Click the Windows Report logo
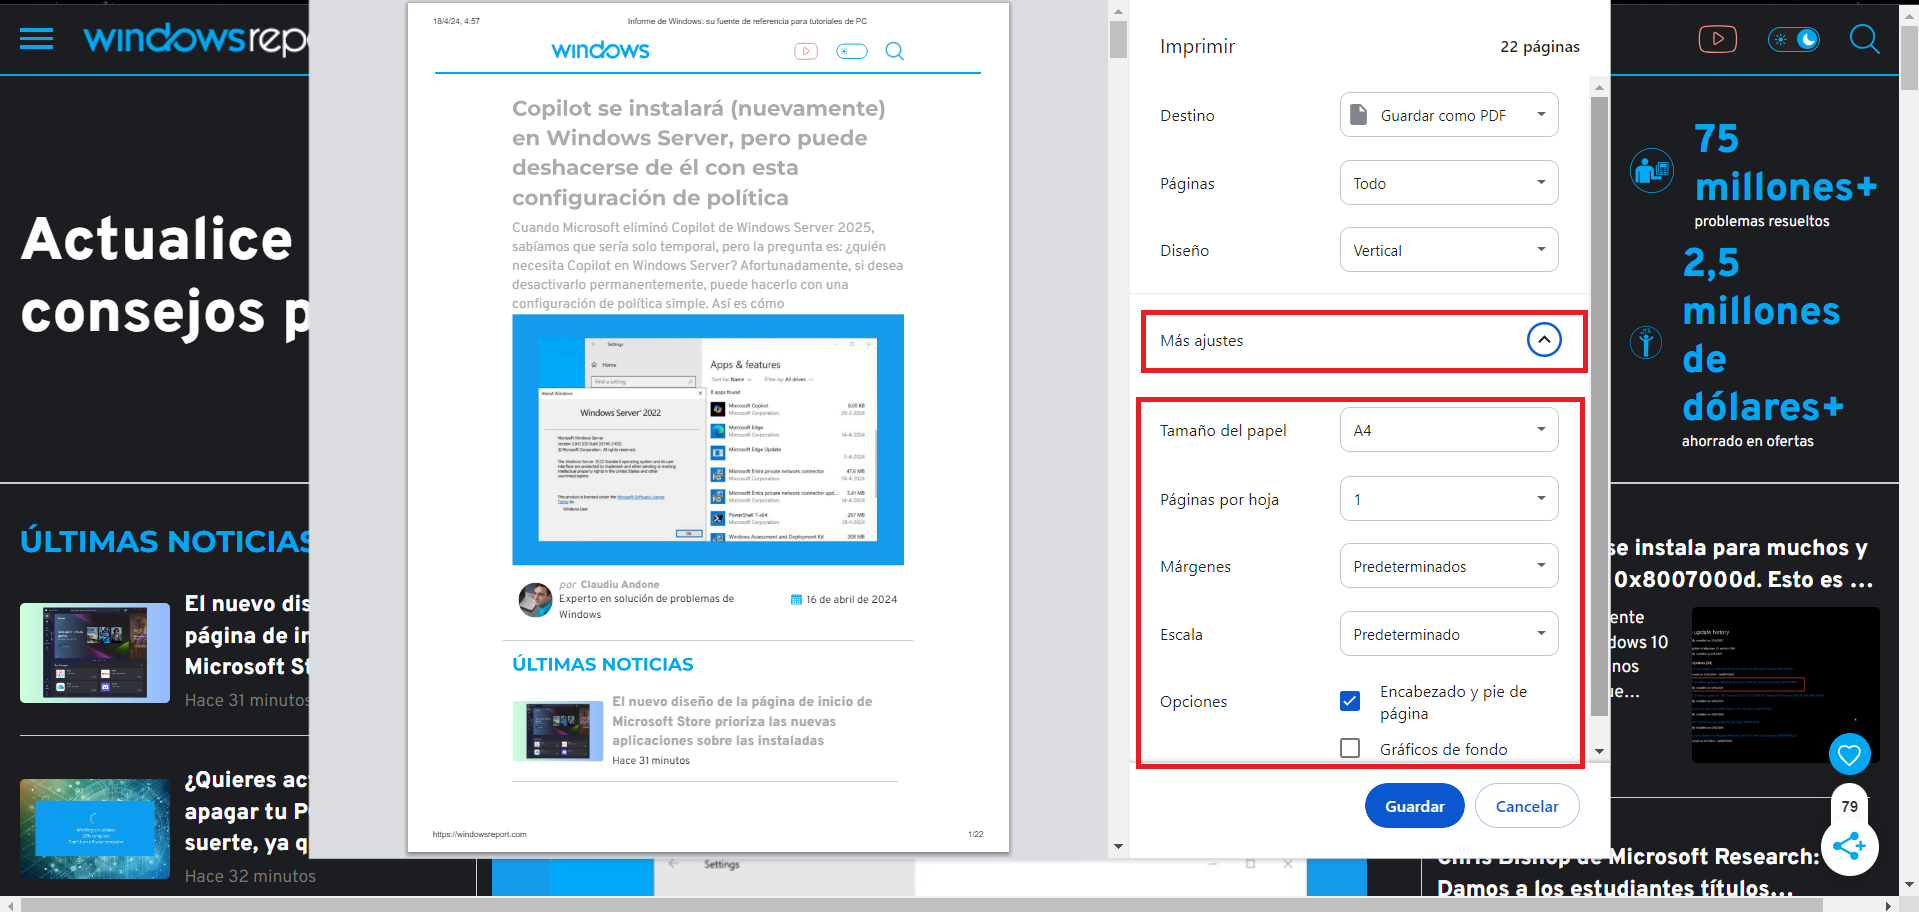Screen dimensions: 1919x912 196,39
